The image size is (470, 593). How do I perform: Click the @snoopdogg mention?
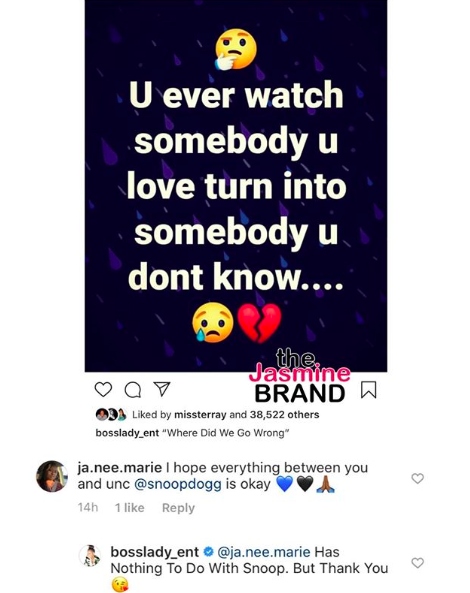coord(178,484)
